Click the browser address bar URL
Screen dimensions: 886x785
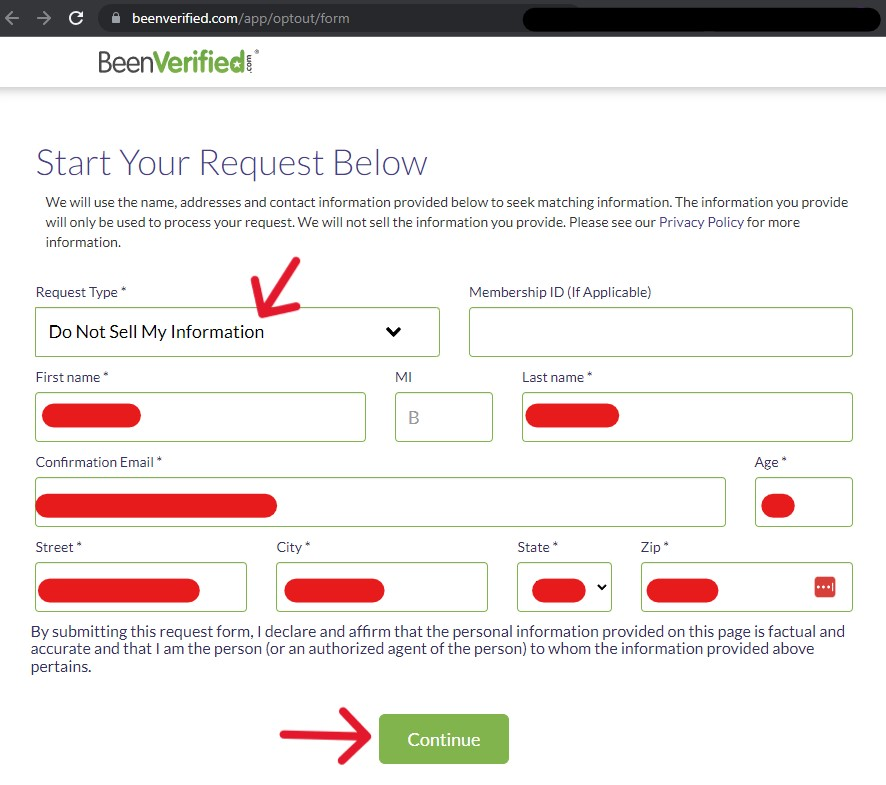(241, 19)
